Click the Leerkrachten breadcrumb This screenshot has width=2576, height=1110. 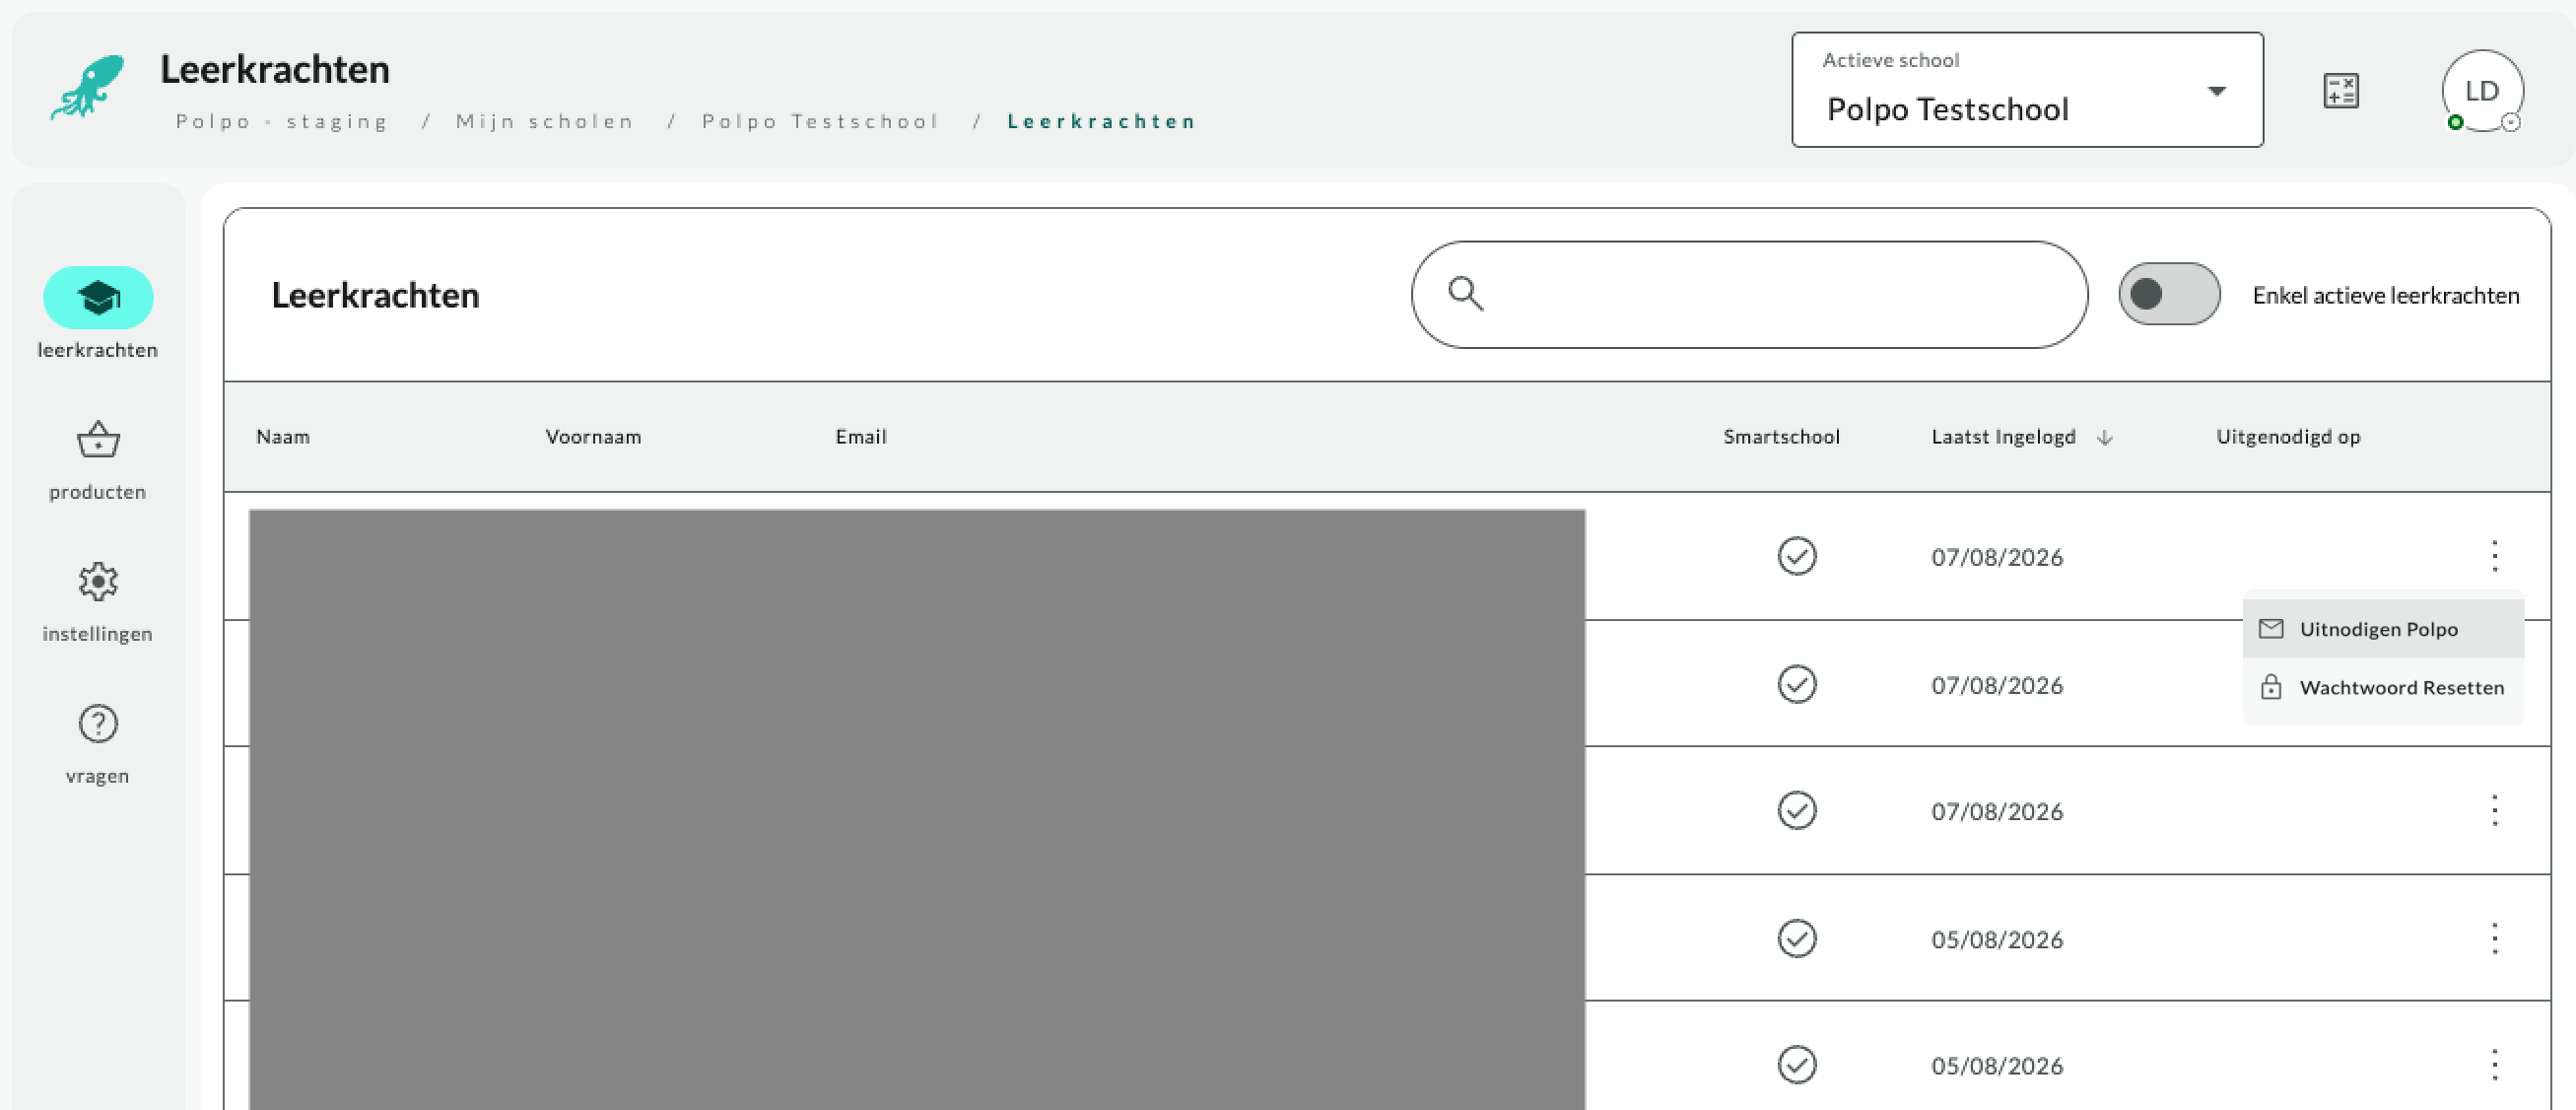(x=1101, y=121)
